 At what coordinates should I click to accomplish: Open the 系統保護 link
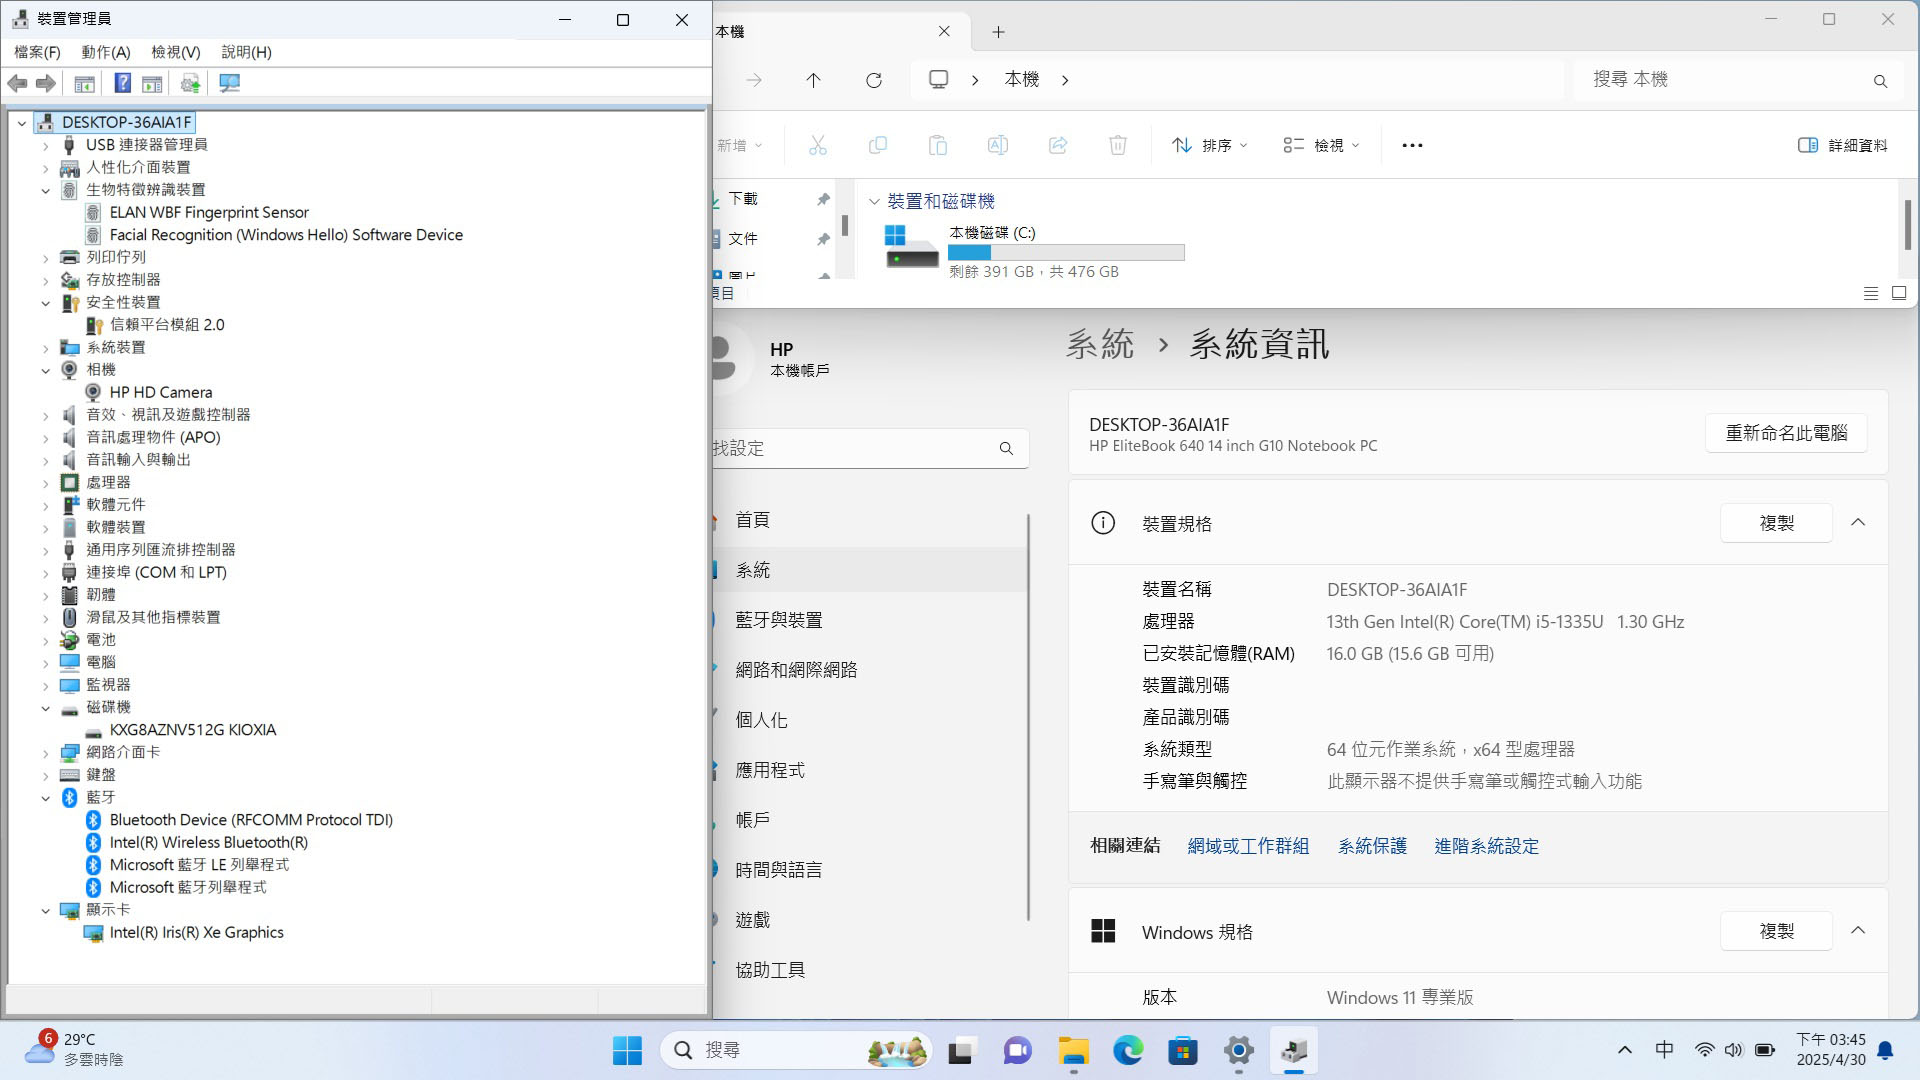pyautogui.click(x=1372, y=846)
